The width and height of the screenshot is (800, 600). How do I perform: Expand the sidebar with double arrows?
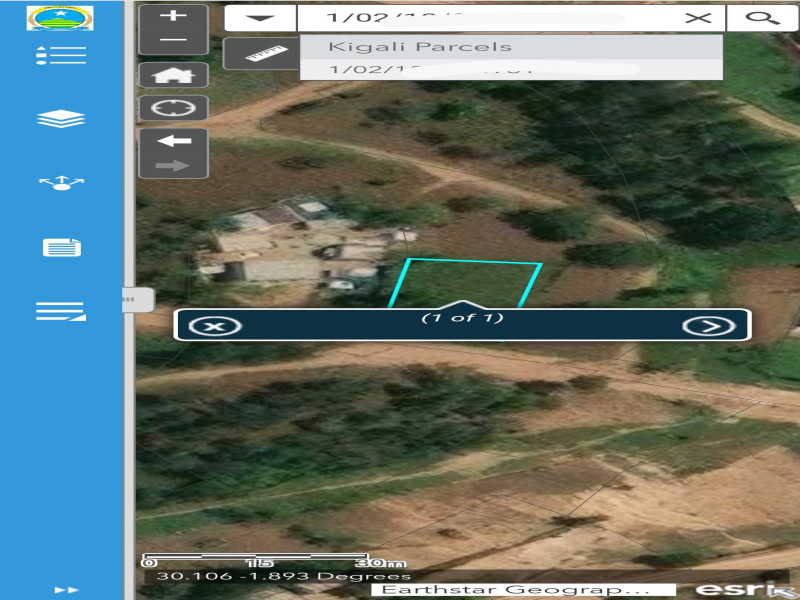(x=66, y=590)
